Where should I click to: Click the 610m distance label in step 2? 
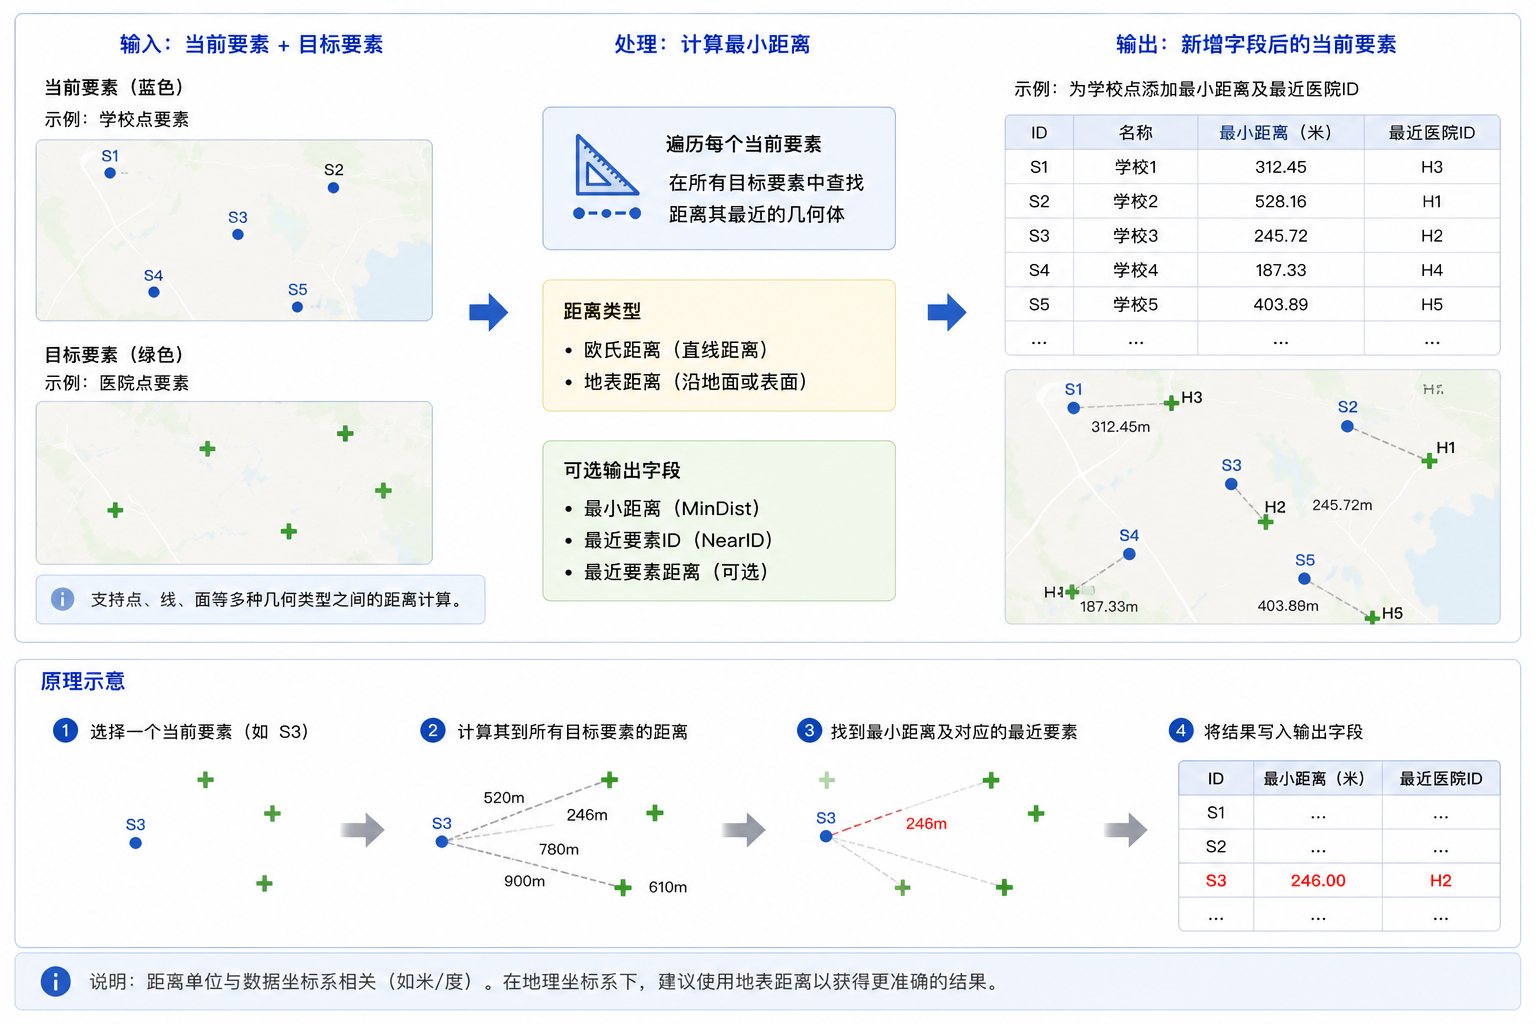[668, 887]
